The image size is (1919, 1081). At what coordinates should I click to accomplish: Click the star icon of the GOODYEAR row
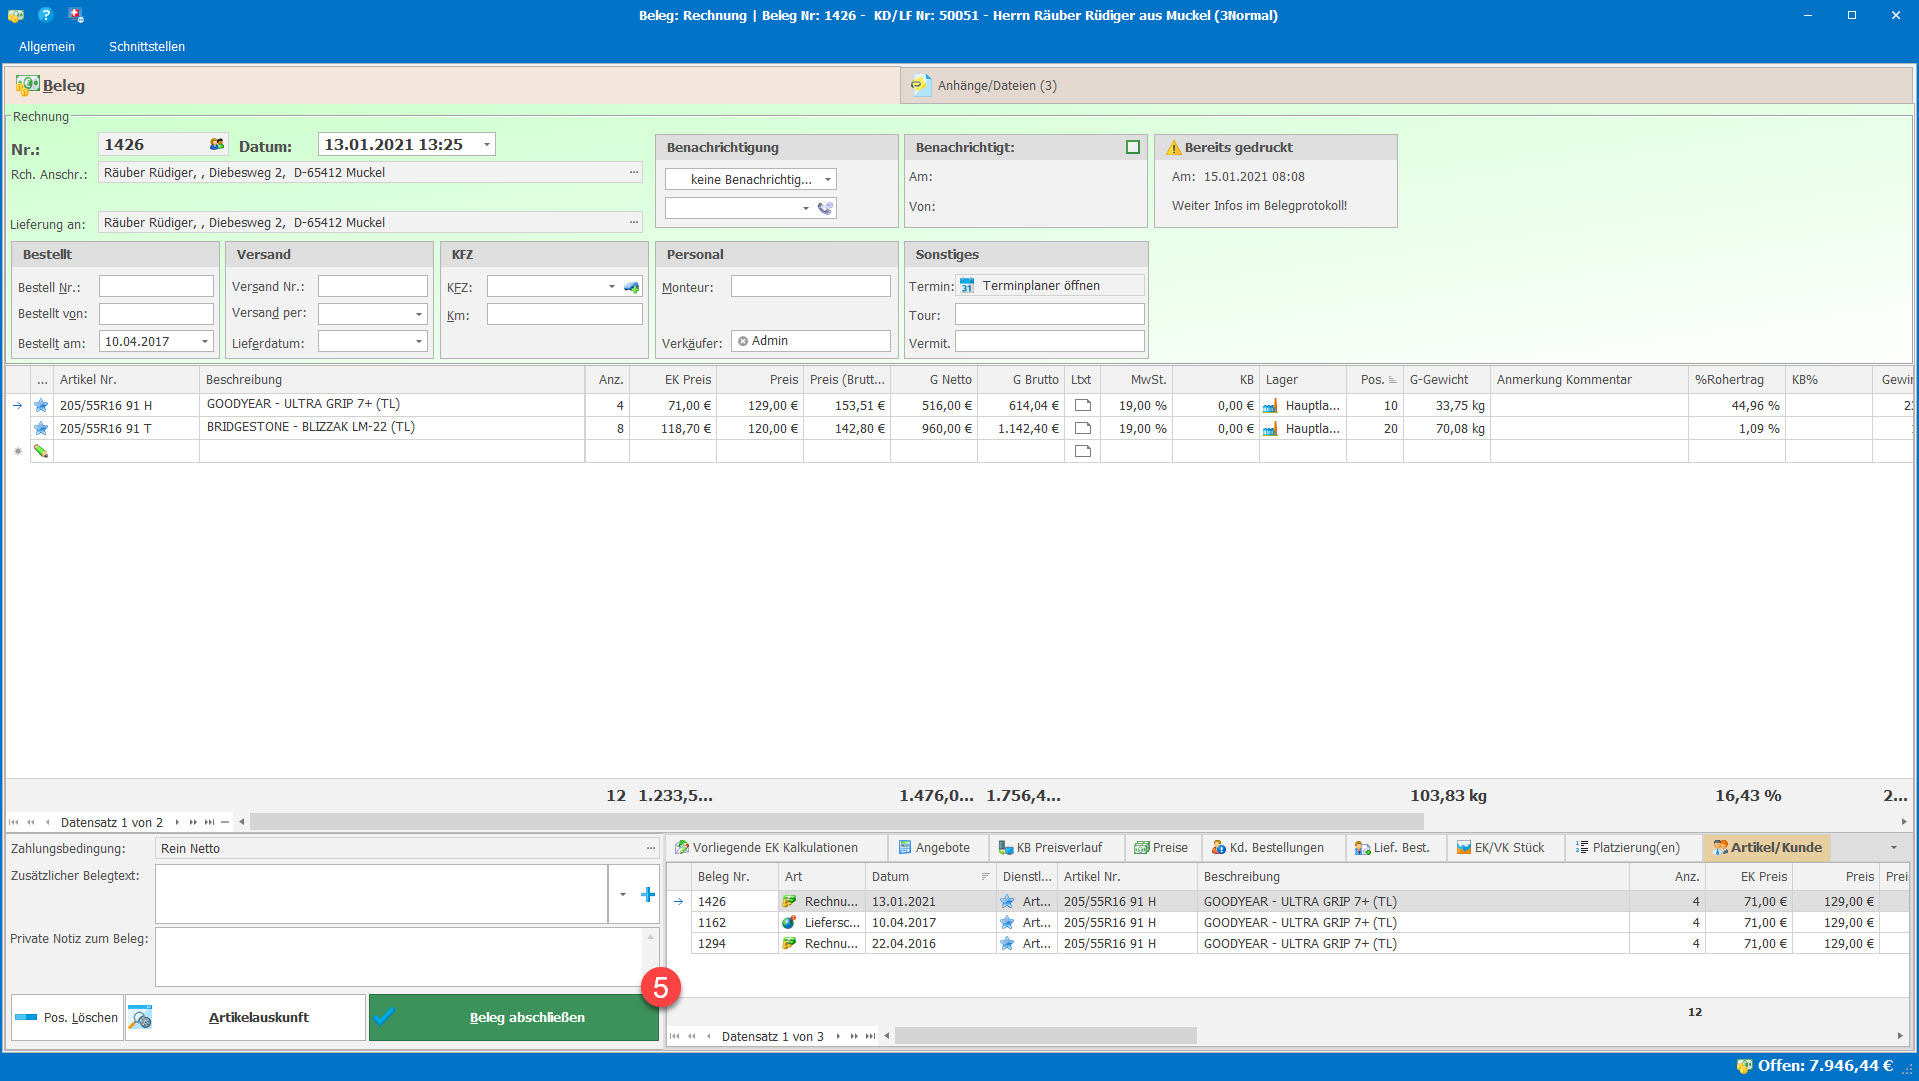(41, 405)
